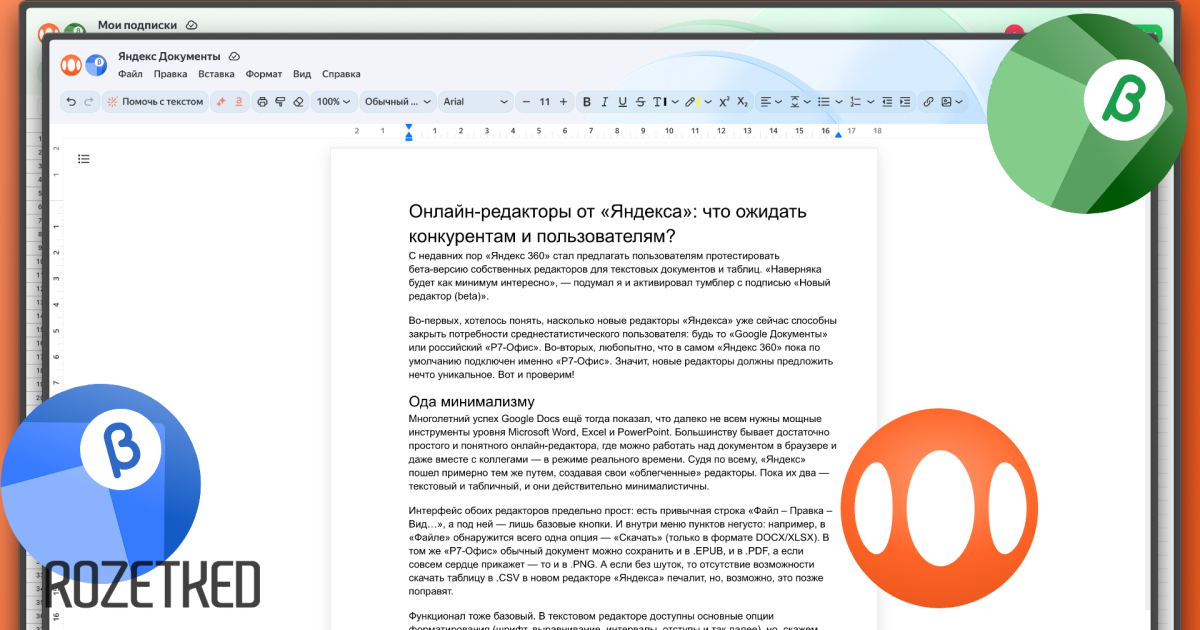Open the Arial font dropdown
The image size is (1200, 630).
click(x=475, y=101)
